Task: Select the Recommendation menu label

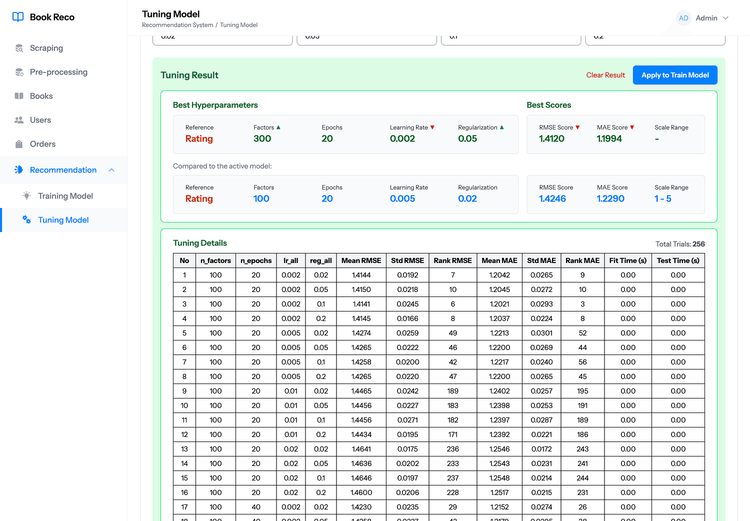Action: coord(63,170)
